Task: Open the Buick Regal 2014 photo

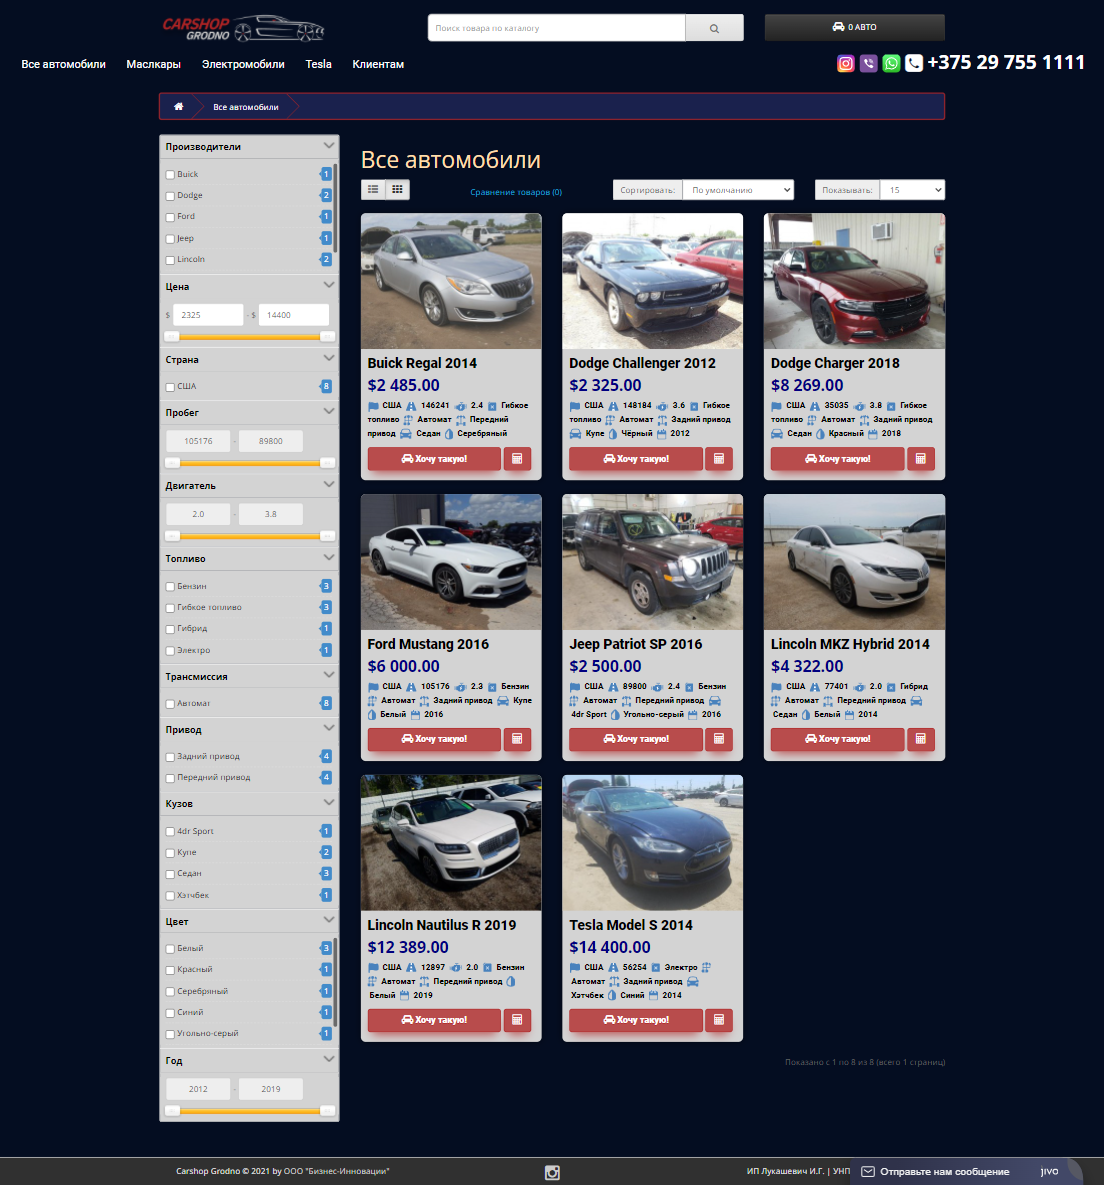Action: [451, 281]
